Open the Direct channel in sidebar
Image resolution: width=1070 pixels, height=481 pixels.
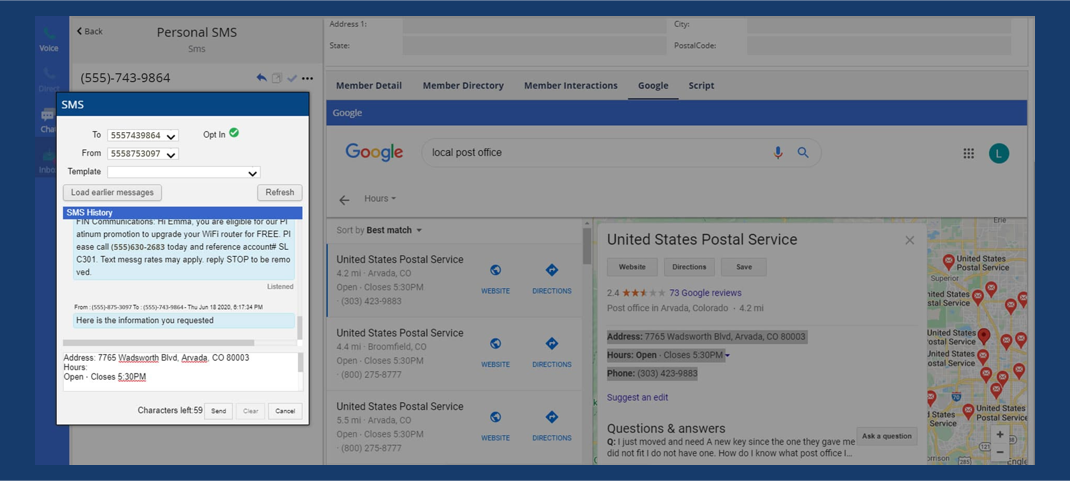point(48,79)
